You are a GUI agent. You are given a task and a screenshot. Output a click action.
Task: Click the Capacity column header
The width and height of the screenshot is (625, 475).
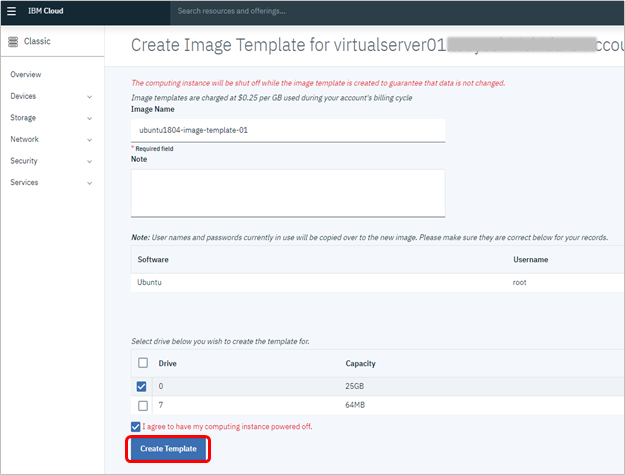[360, 363]
